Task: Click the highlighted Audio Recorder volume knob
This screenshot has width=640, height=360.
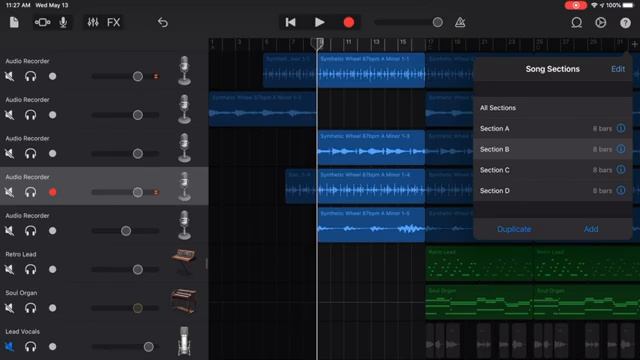Action: click(x=138, y=192)
